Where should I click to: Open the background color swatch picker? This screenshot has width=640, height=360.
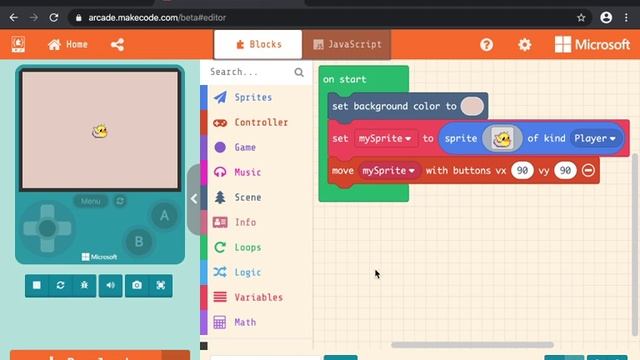tap(472, 107)
